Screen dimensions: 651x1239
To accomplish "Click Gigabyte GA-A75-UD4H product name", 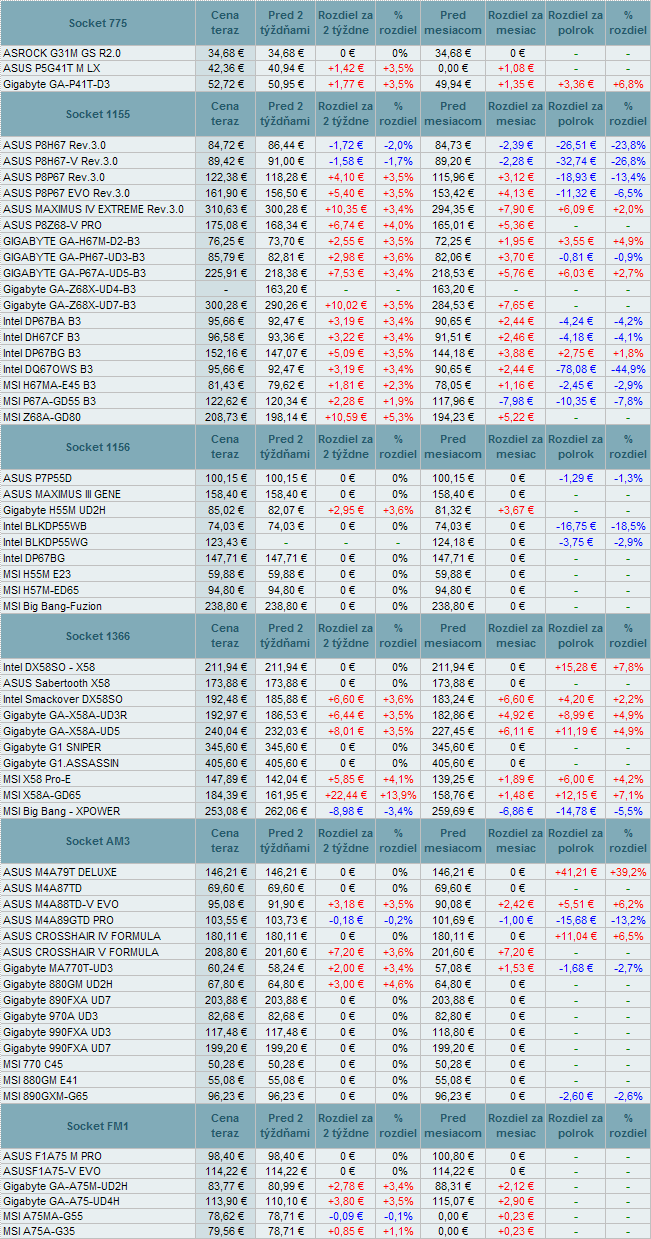I will tap(63, 1202).
